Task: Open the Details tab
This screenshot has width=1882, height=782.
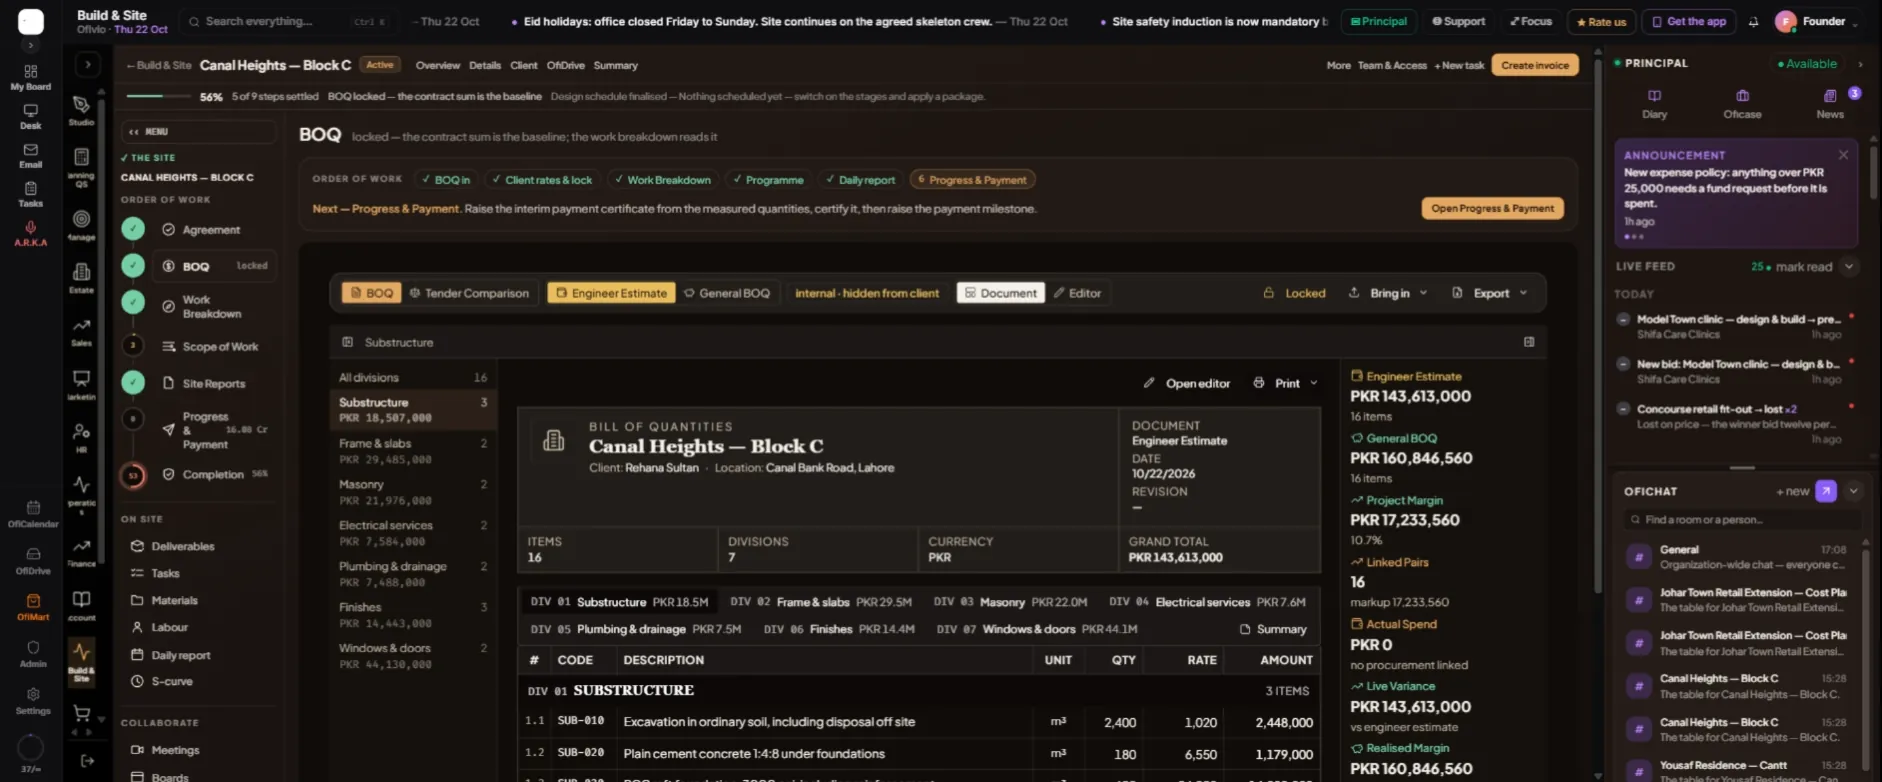Action: point(485,65)
